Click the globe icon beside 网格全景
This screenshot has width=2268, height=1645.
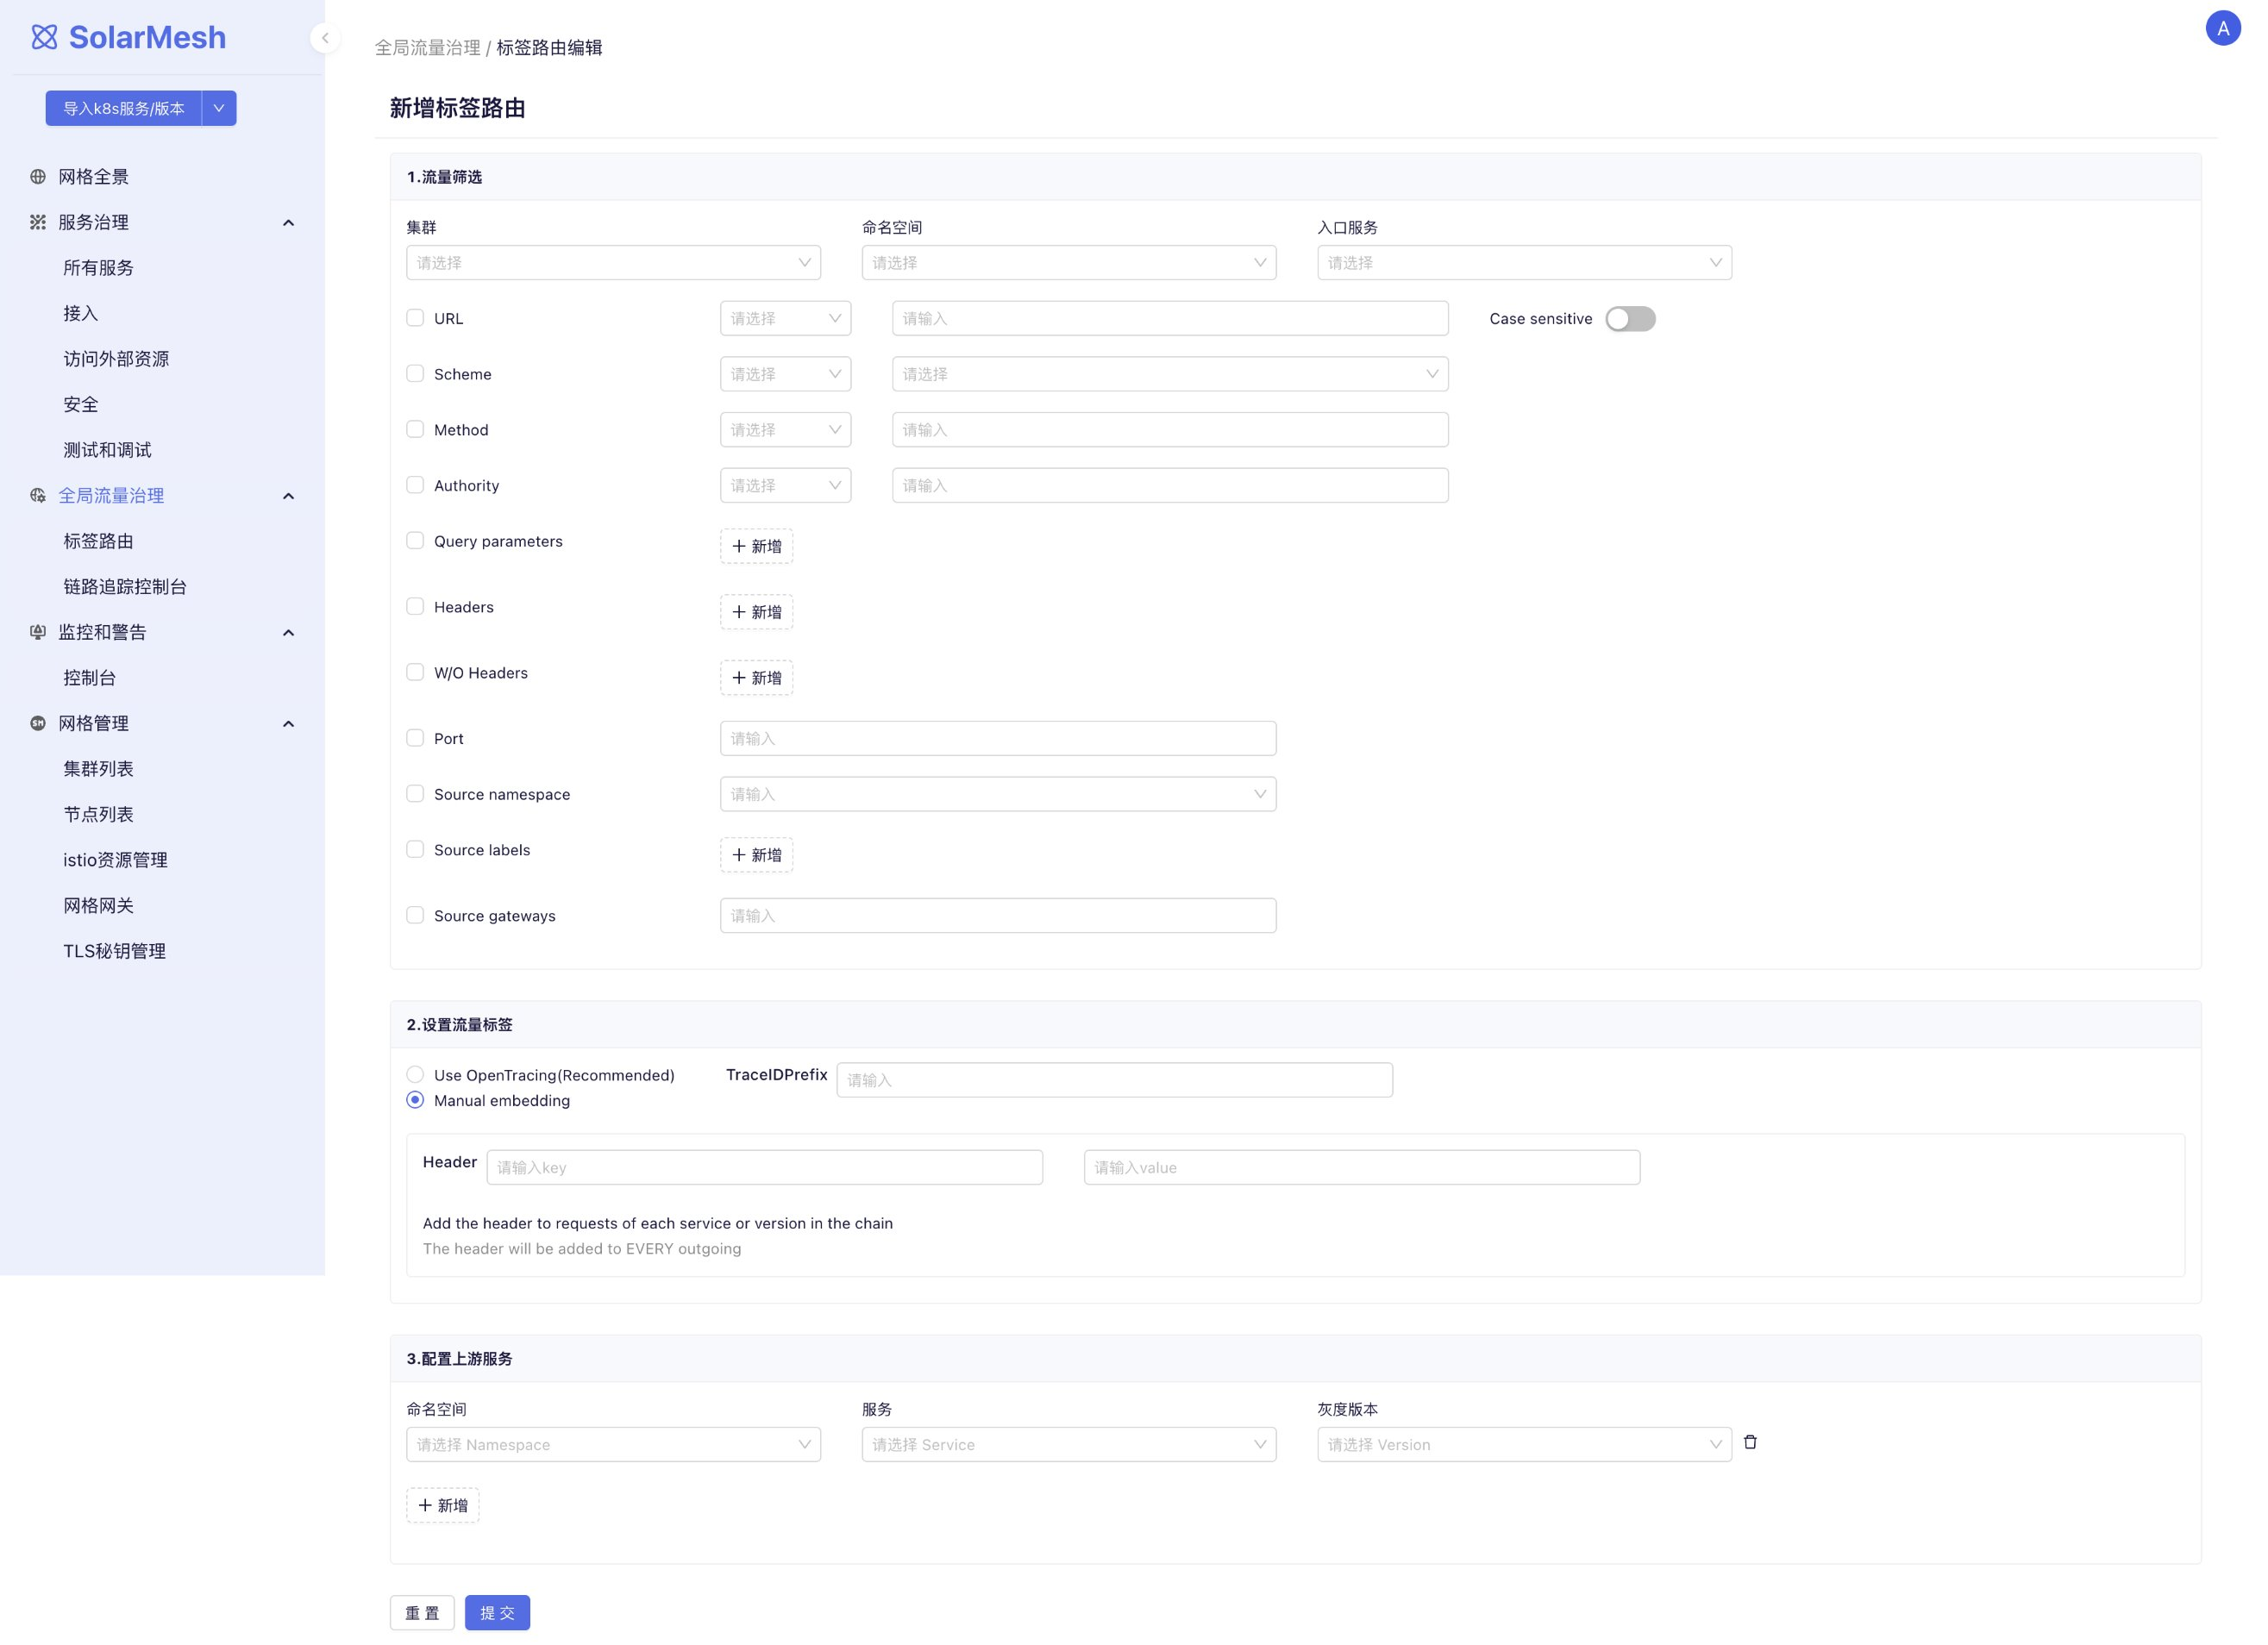point(38,177)
